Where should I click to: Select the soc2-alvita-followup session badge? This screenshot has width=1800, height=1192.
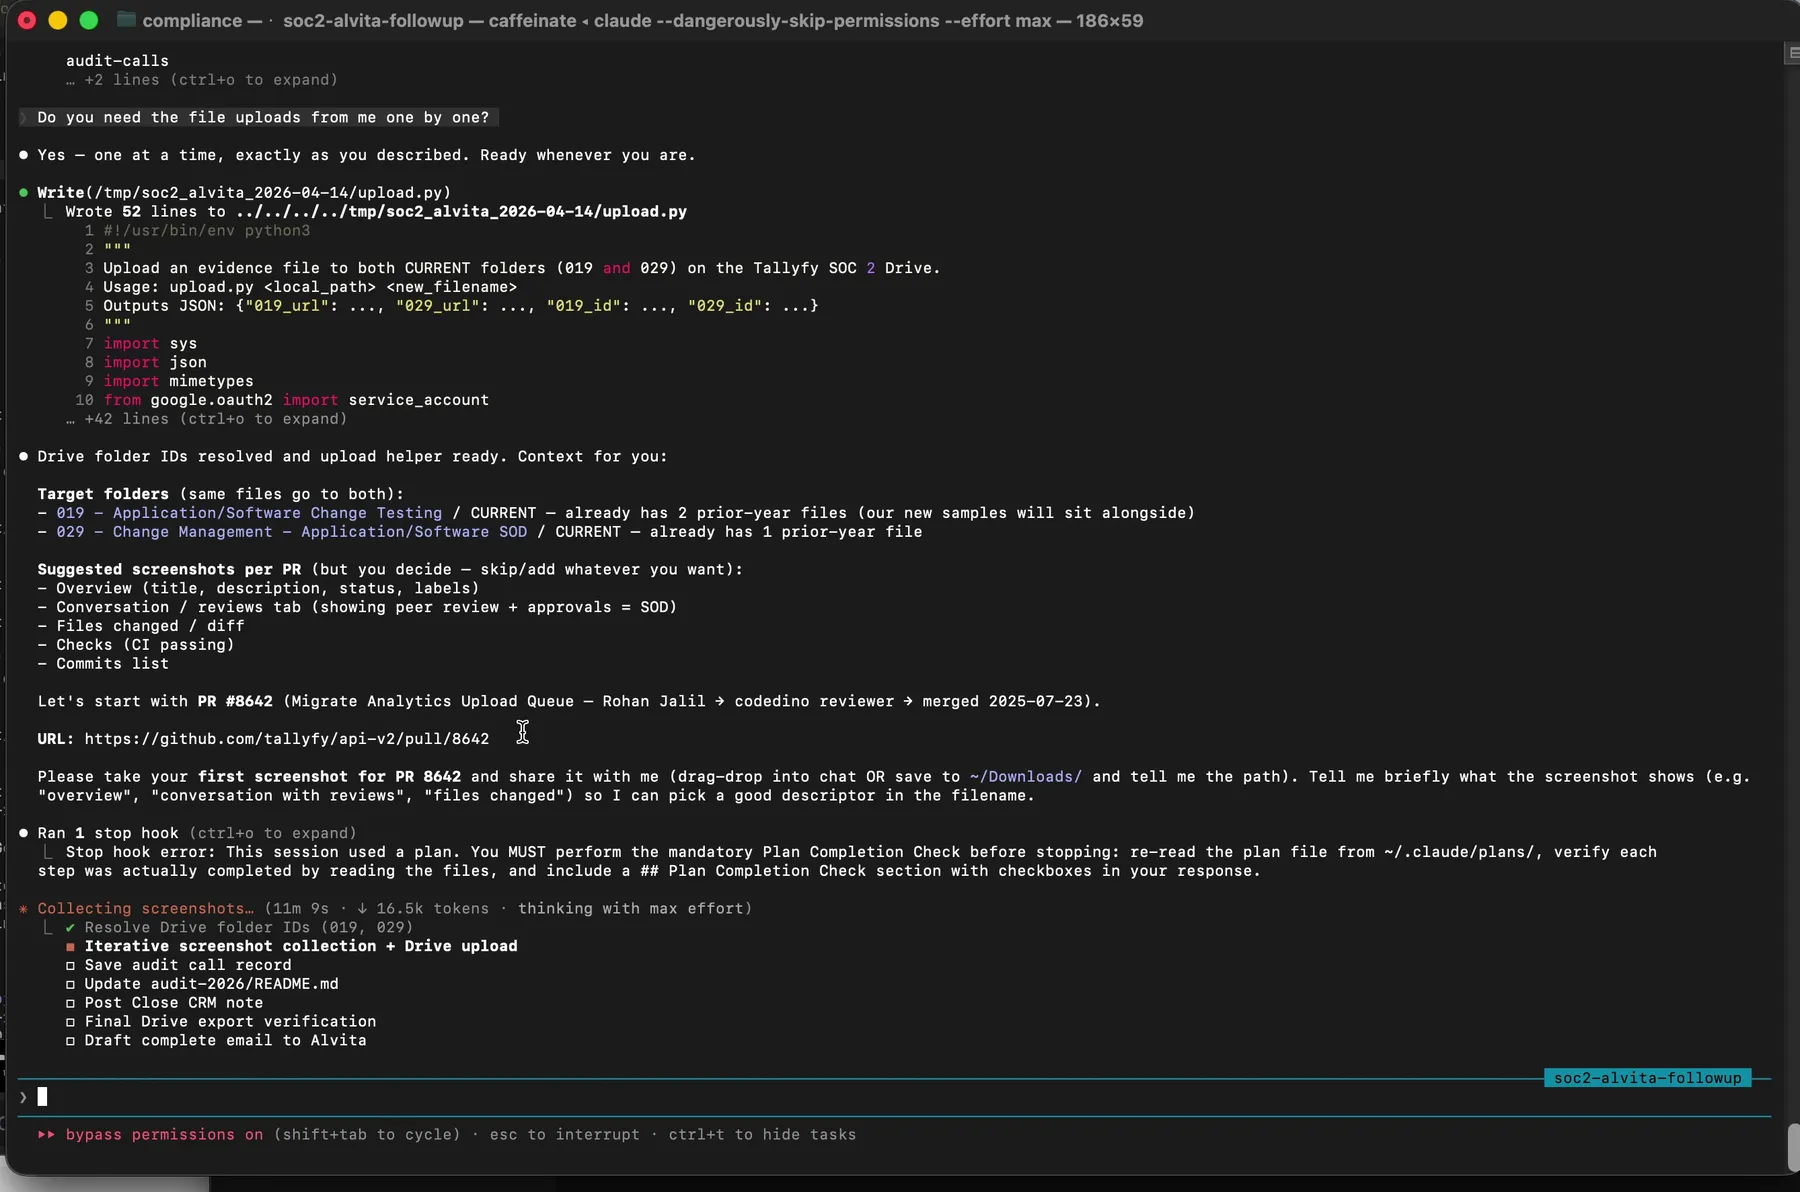pyautogui.click(x=1646, y=1078)
